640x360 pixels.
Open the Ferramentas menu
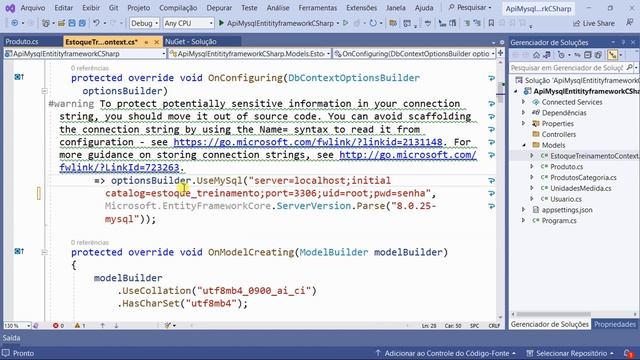pyautogui.click(x=318, y=8)
